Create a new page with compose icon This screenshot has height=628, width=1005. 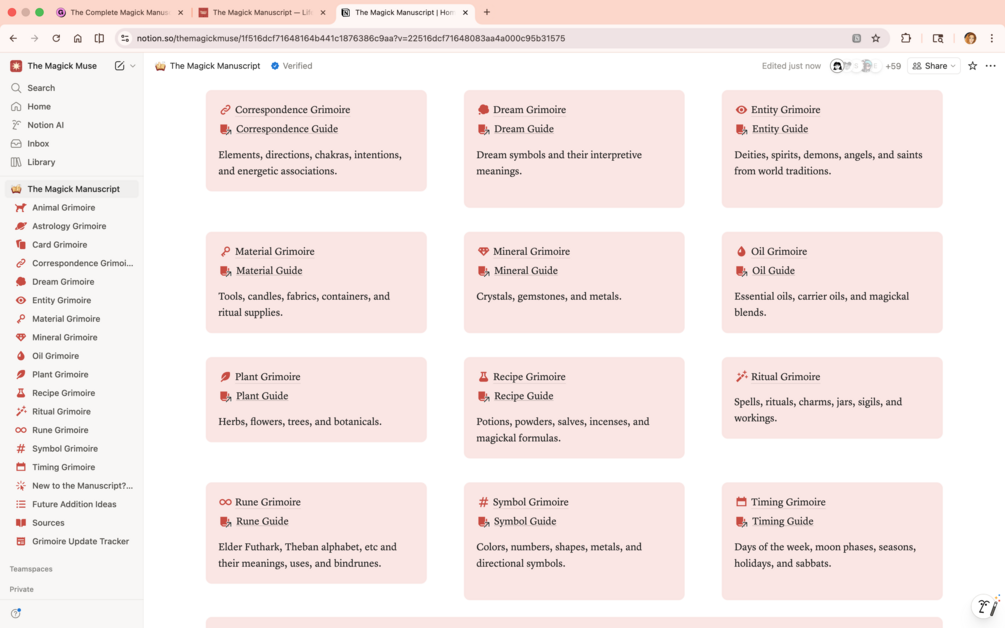tap(119, 65)
